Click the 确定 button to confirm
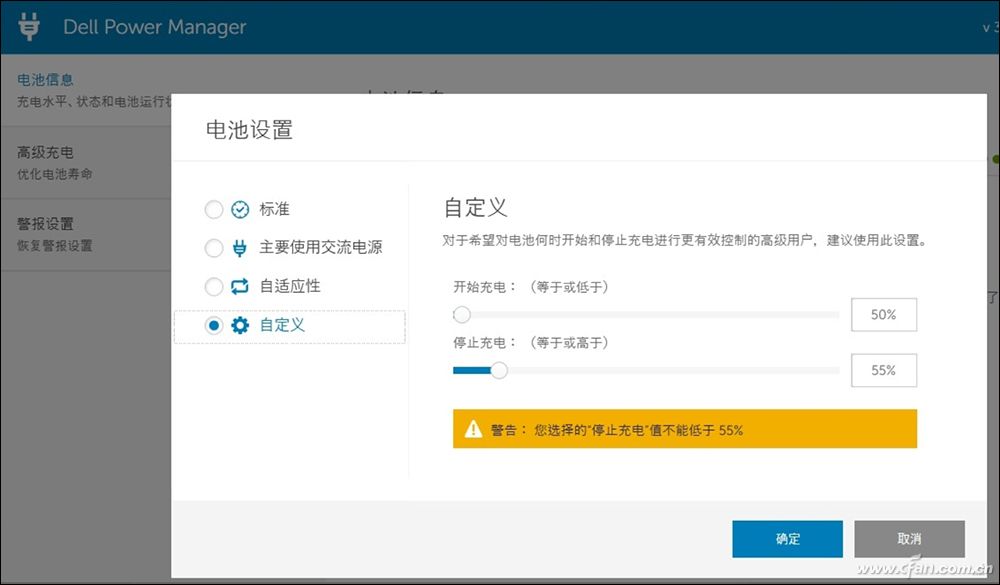The height and width of the screenshot is (585, 1000). pos(788,538)
